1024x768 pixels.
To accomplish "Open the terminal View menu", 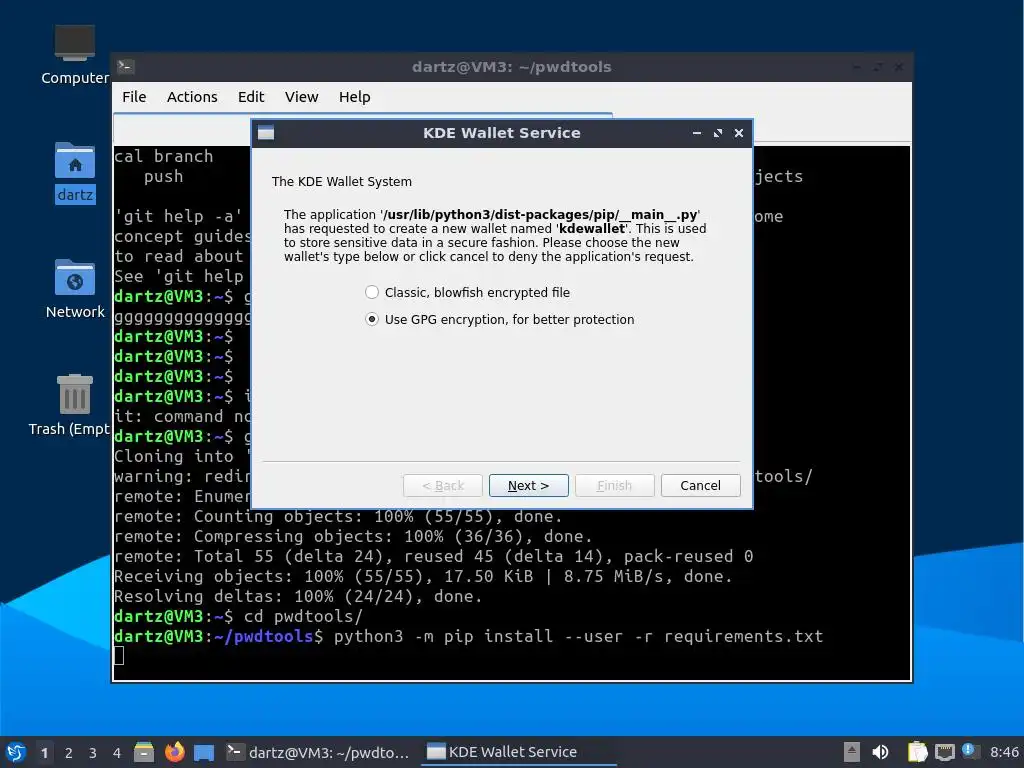I will pyautogui.click(x=301, y=97).
